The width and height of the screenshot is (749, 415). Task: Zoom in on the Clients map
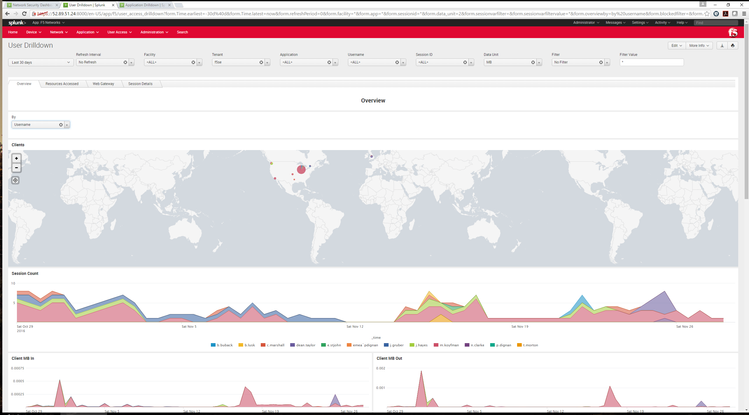(x=16, y=158)
